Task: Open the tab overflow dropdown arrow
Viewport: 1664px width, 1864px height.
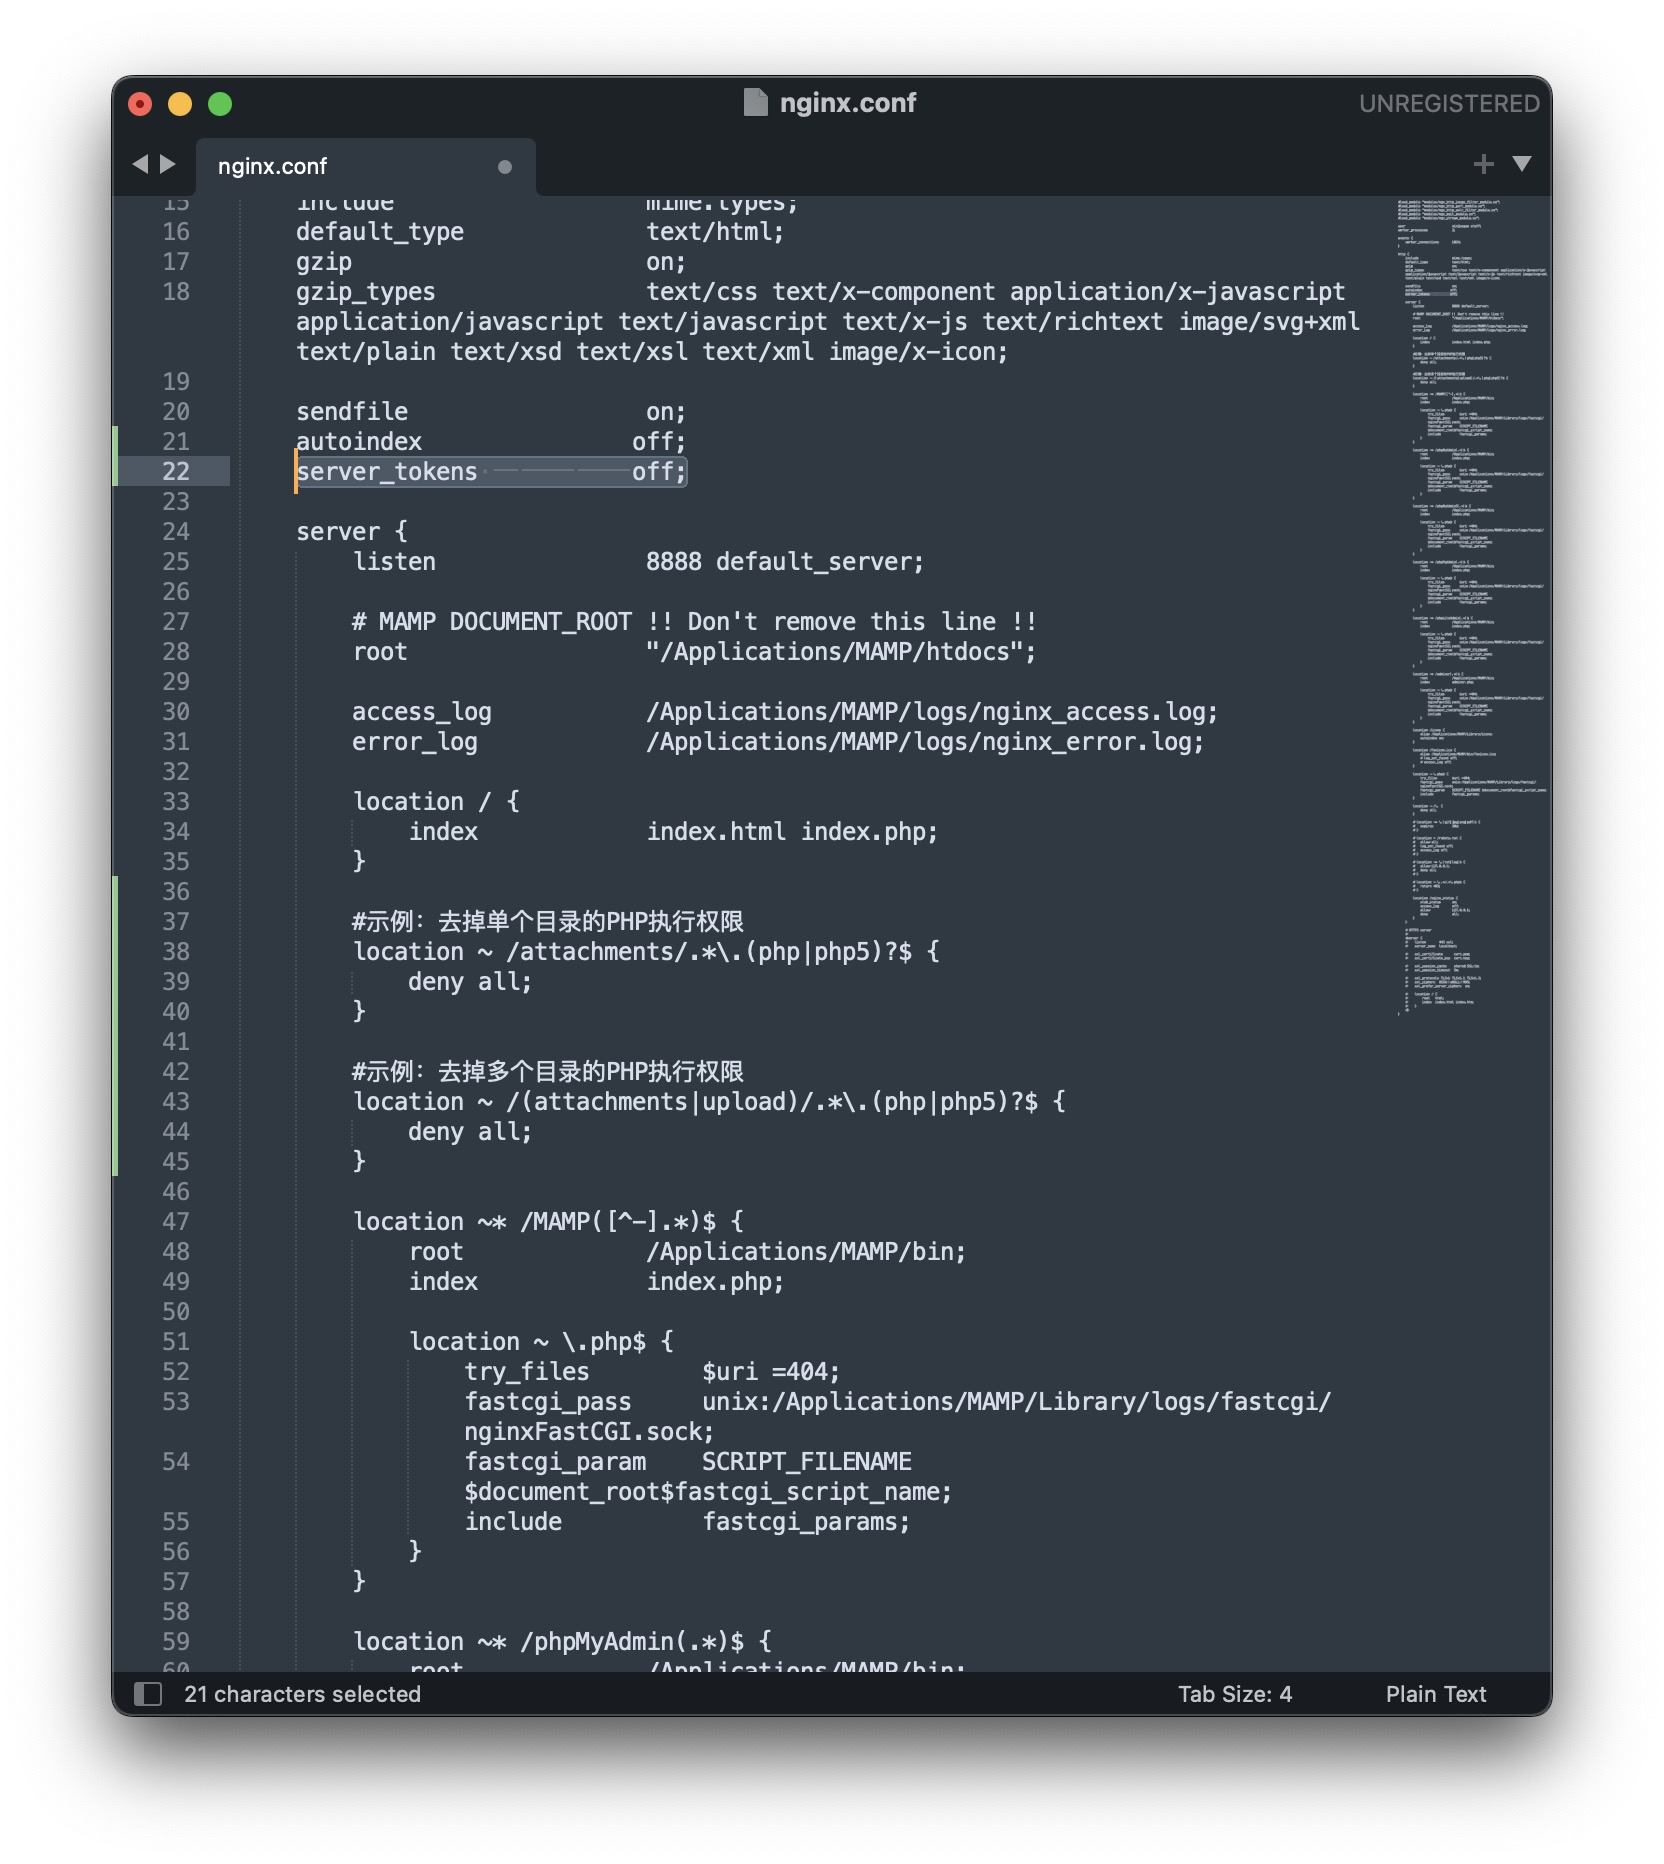Action: pos(1523,165)
